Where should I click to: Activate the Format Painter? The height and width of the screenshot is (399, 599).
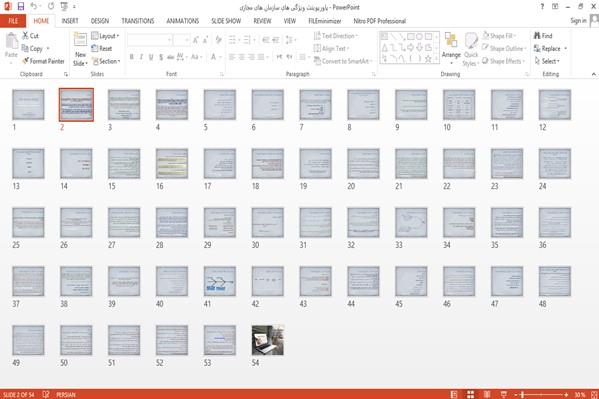coord(43,61)
